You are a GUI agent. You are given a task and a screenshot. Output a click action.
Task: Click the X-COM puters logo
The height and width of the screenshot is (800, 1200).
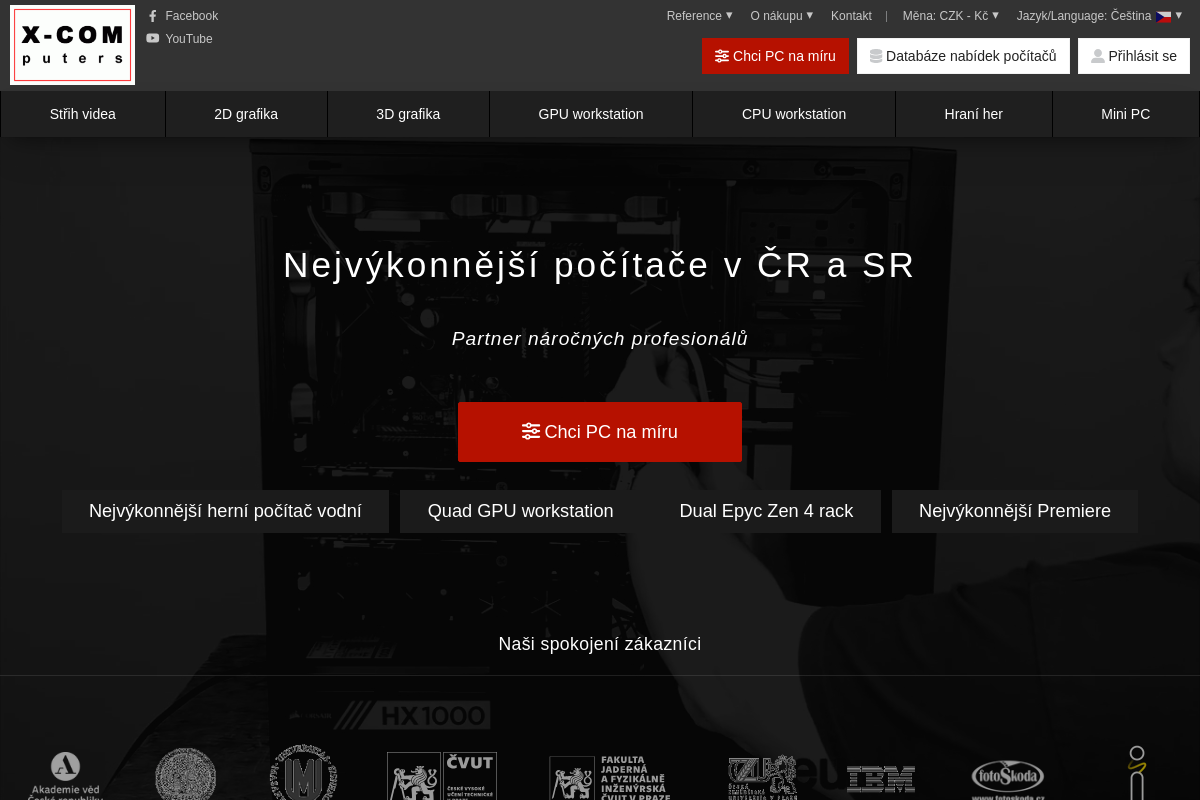click(72, 45)
